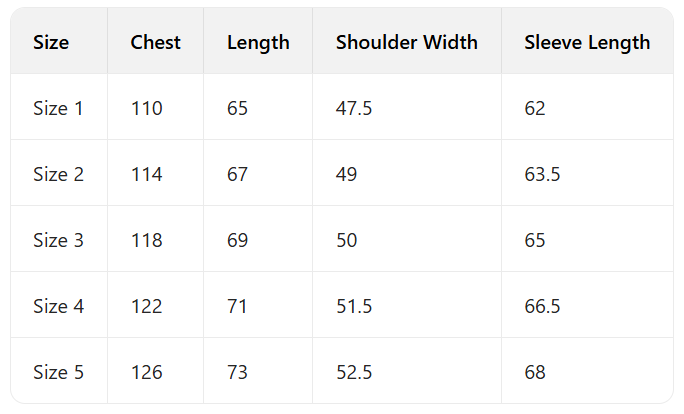Click shoulder width value 50
The image size is (684, 414).
(346, 240)
